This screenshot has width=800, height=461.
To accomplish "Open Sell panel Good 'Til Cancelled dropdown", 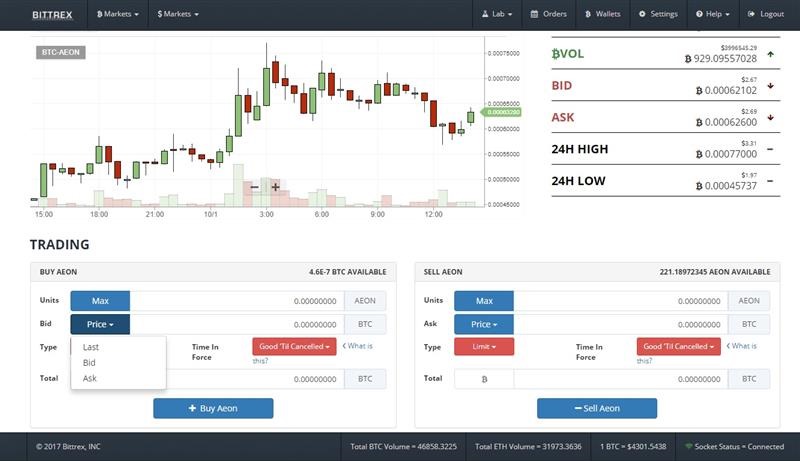I will [679, 346].
